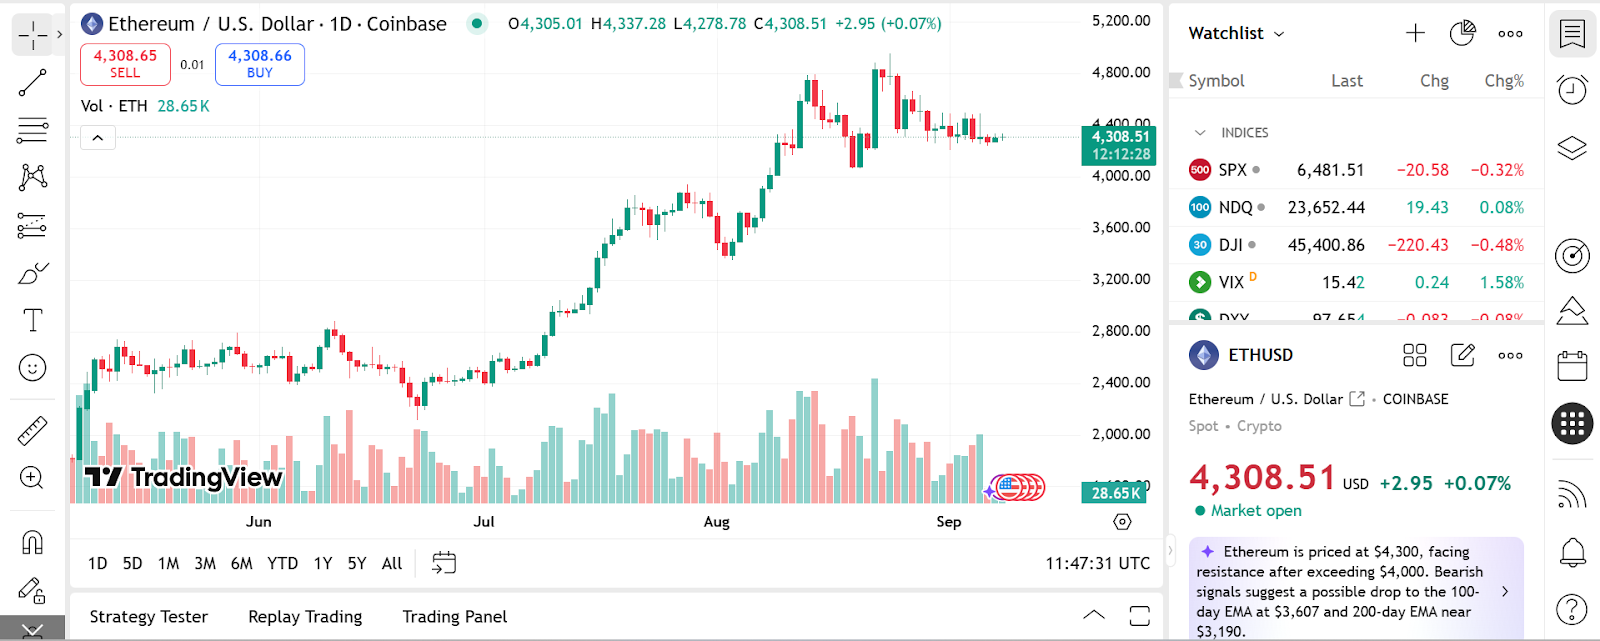
Task: Toggle Magnet mode on the chart
Action: [x=32, y=542]
